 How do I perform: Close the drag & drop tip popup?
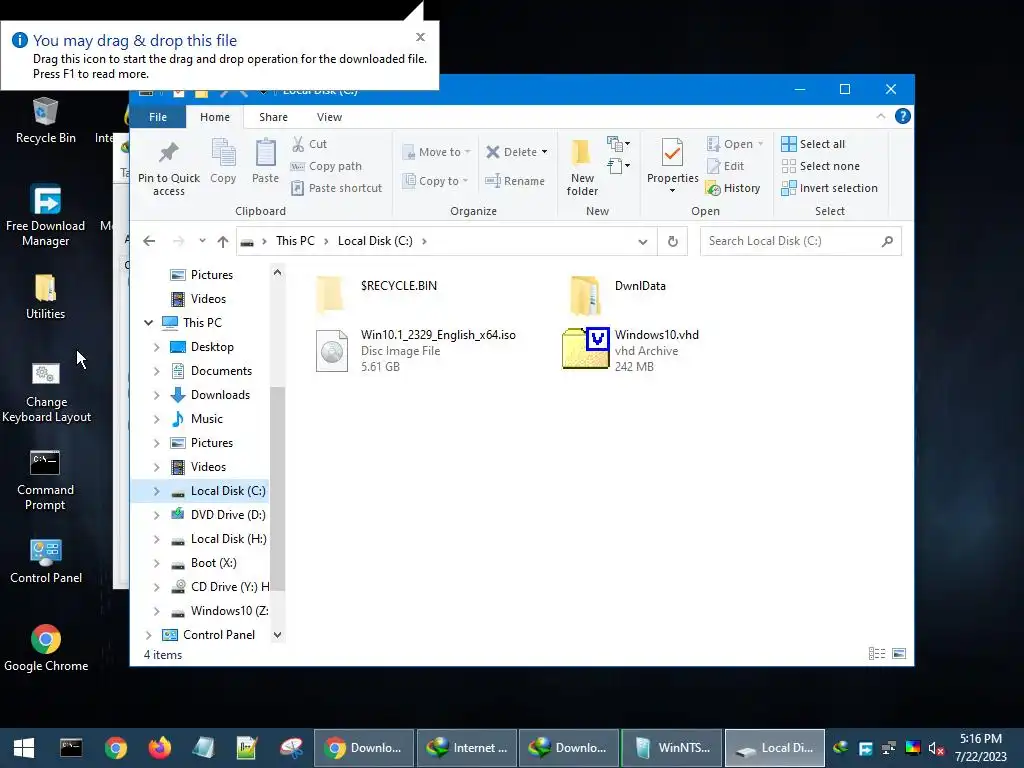click(x=421, y=37)
